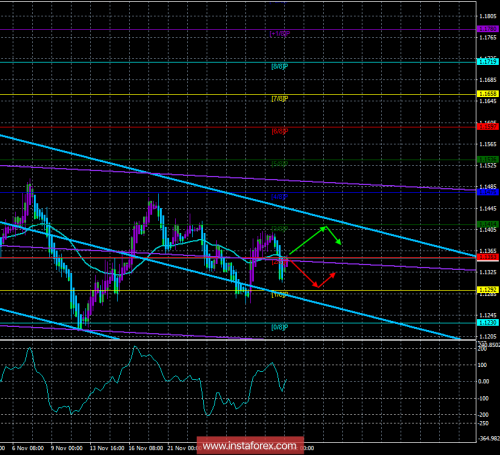
Task: Click the yellow 1.1658 price level tag
Action: 488,94
